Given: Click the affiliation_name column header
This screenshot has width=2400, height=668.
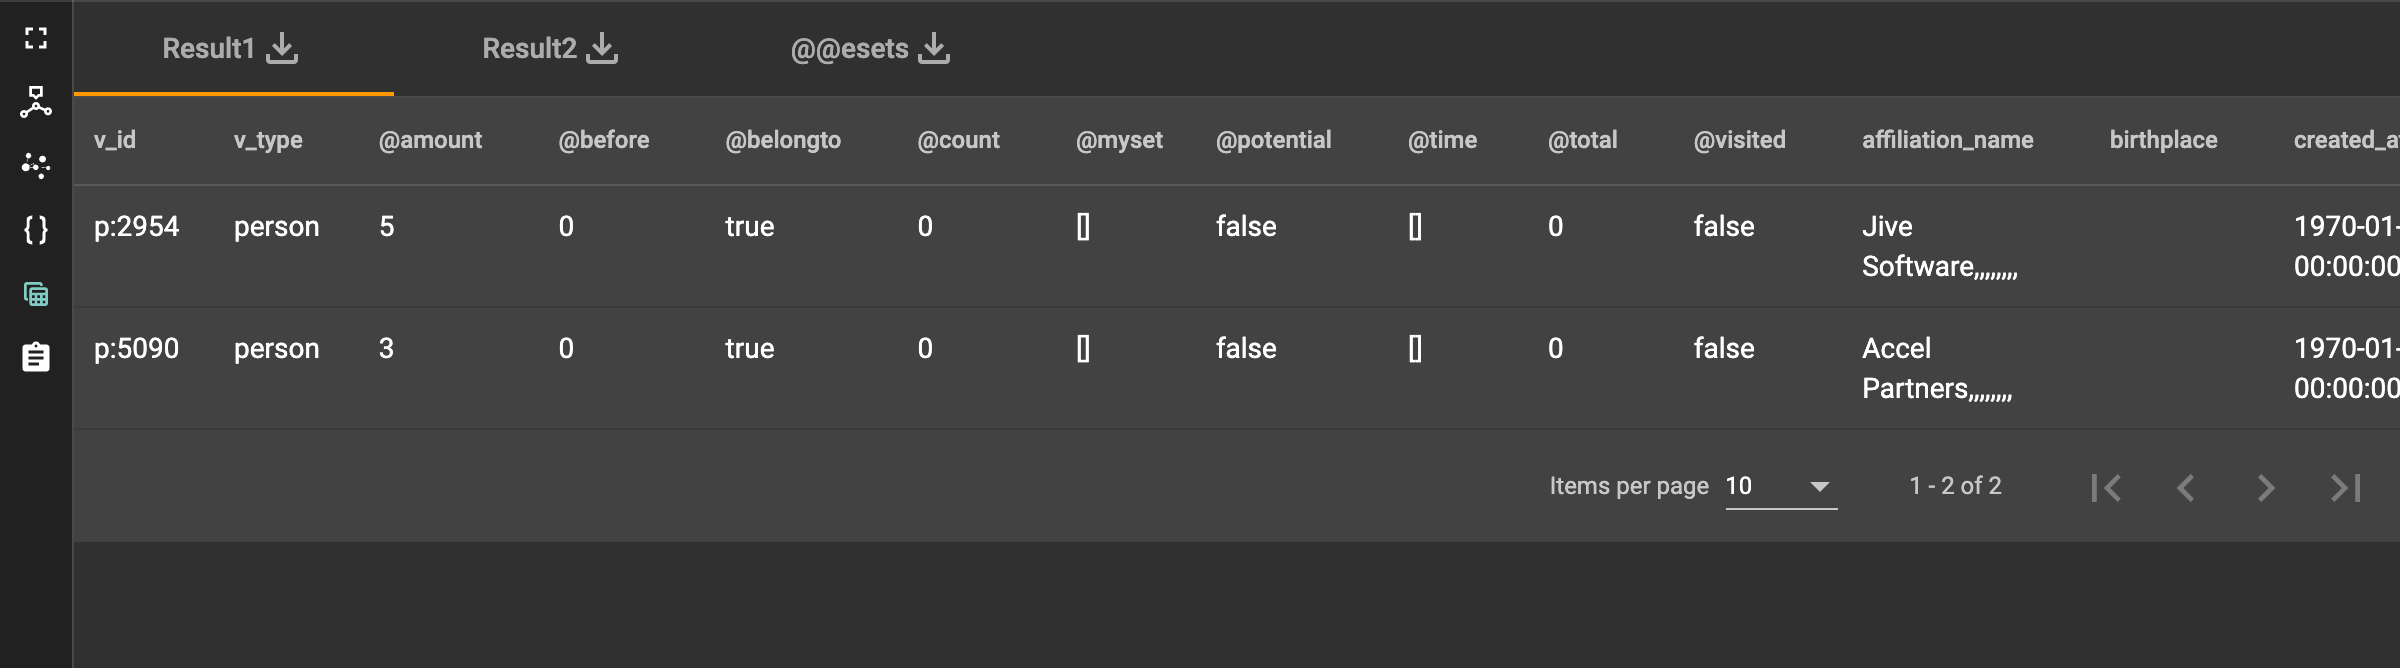Looking at the screenshot, I should pos(1947,140).
